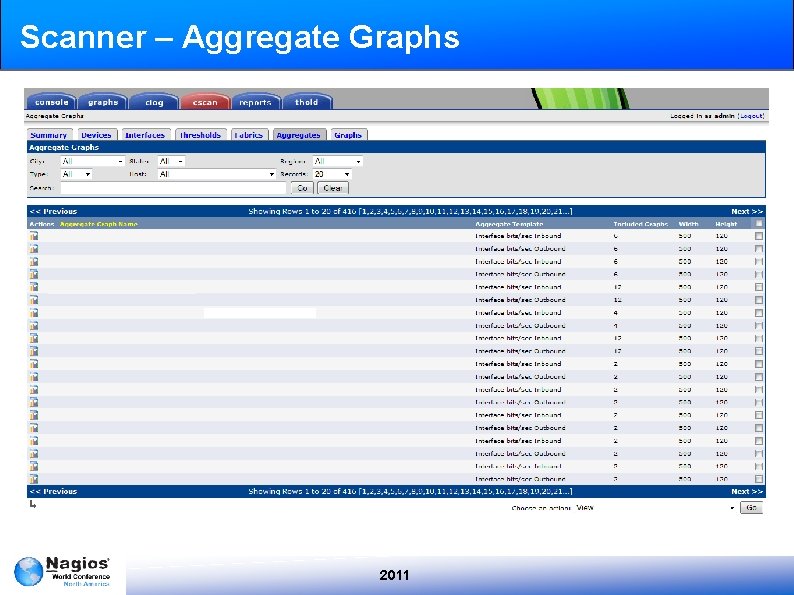Screen dimensions: 794x595
Task: Open the Host filter dropdown
Action: coord(217,174)
